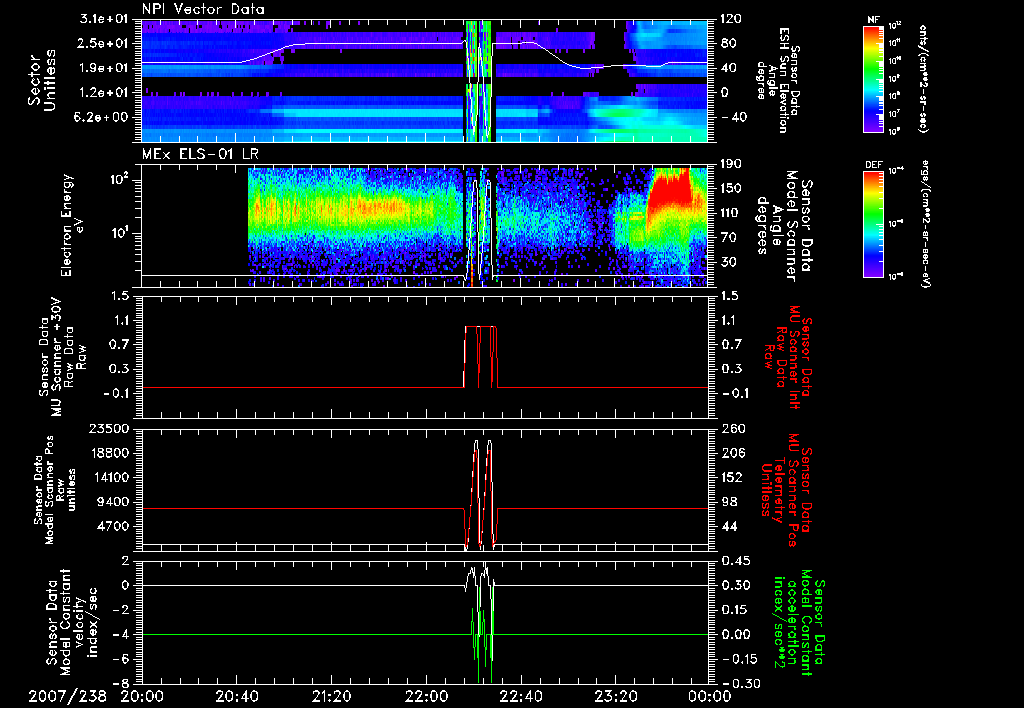The image size is (1024, 708).
Task: Click the 260 tick on telemetry axis
Action: (x=731, y=429)
